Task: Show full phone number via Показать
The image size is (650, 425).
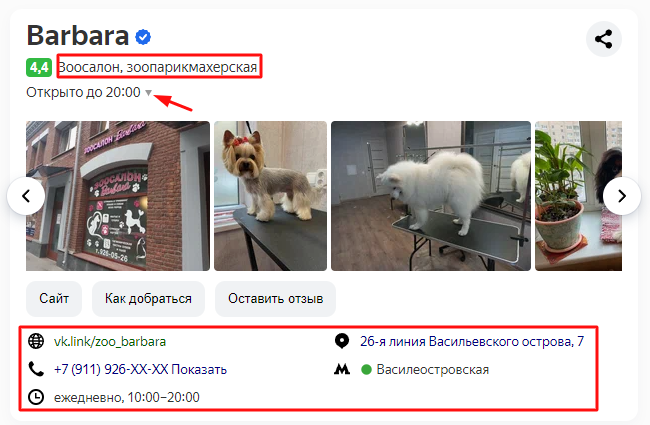Action: coord(199,369)
